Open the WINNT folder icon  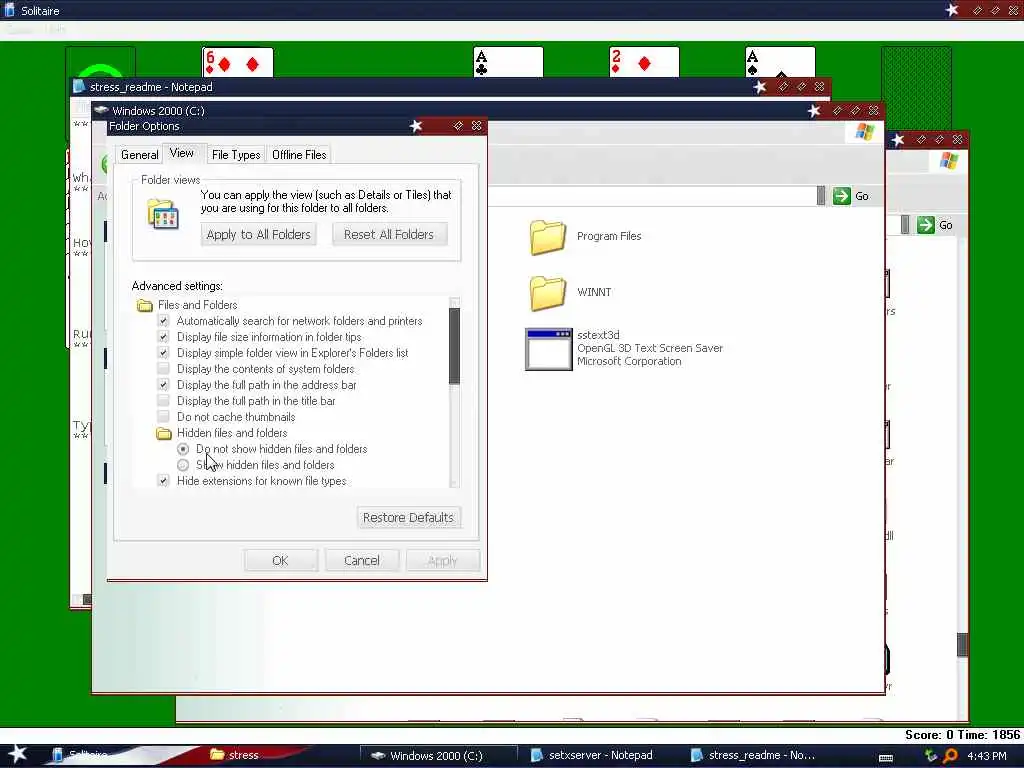click(x=548, y=293)
